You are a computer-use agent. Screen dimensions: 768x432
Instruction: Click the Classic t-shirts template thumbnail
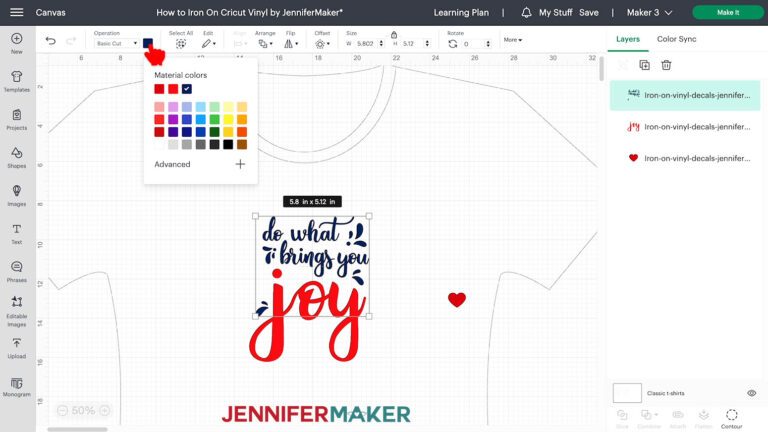pyautogui.click(x=627, y=393)
